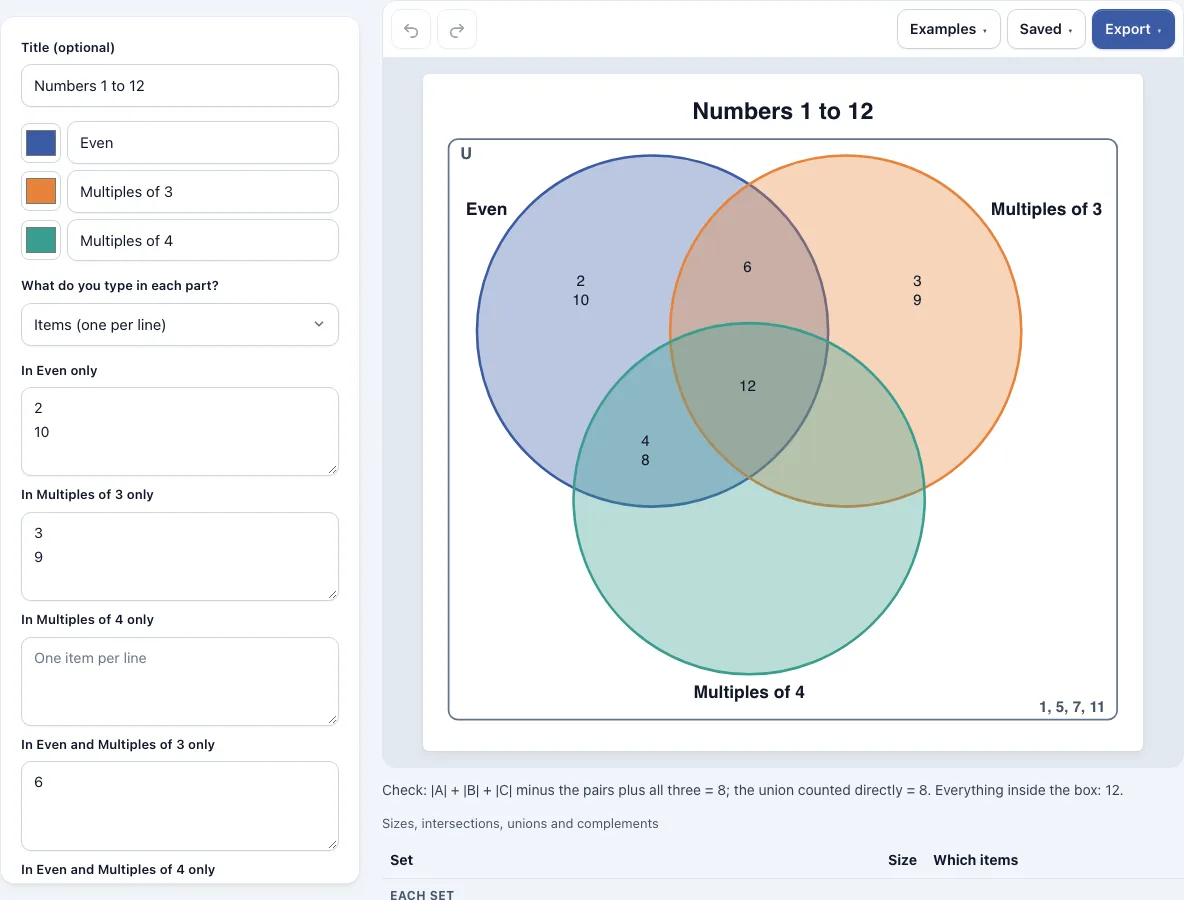This screenshot has width=1184, height=900.
Task: Pick the orange swatch for Multiples of 3
Action: pyautogui.click(x=41, y=192)
